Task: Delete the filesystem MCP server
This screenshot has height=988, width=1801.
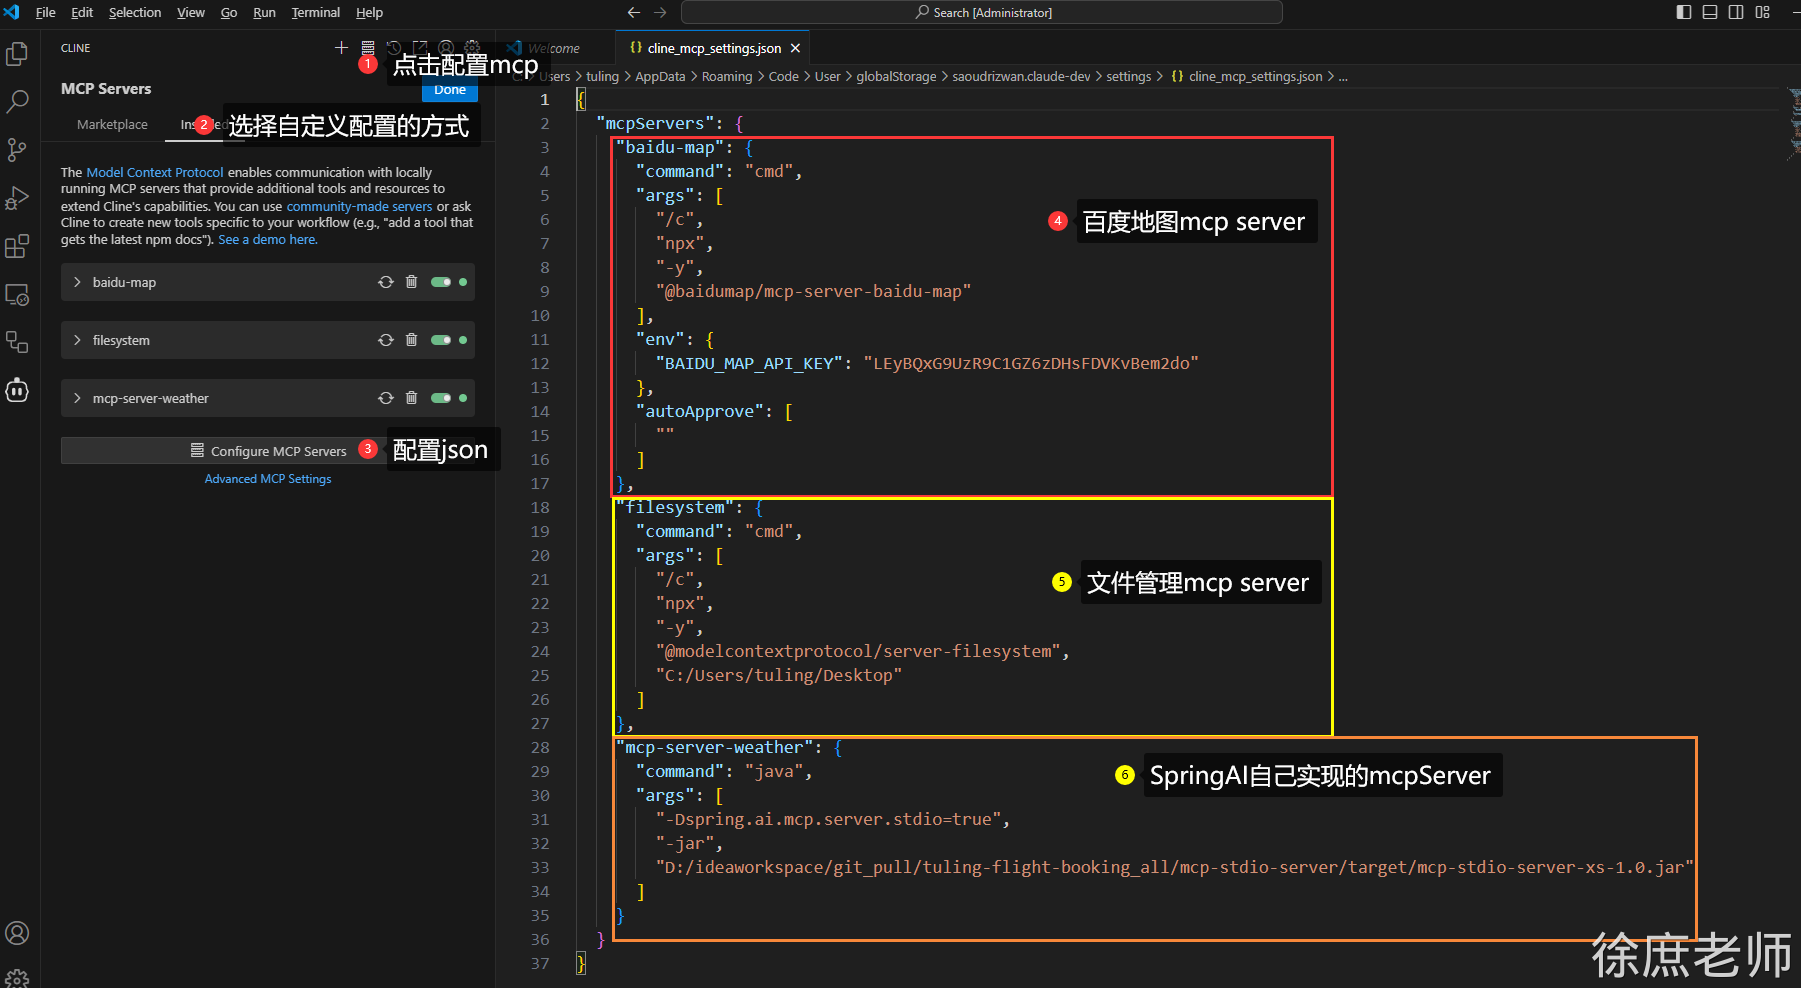Action: click(x=411, y=340)
